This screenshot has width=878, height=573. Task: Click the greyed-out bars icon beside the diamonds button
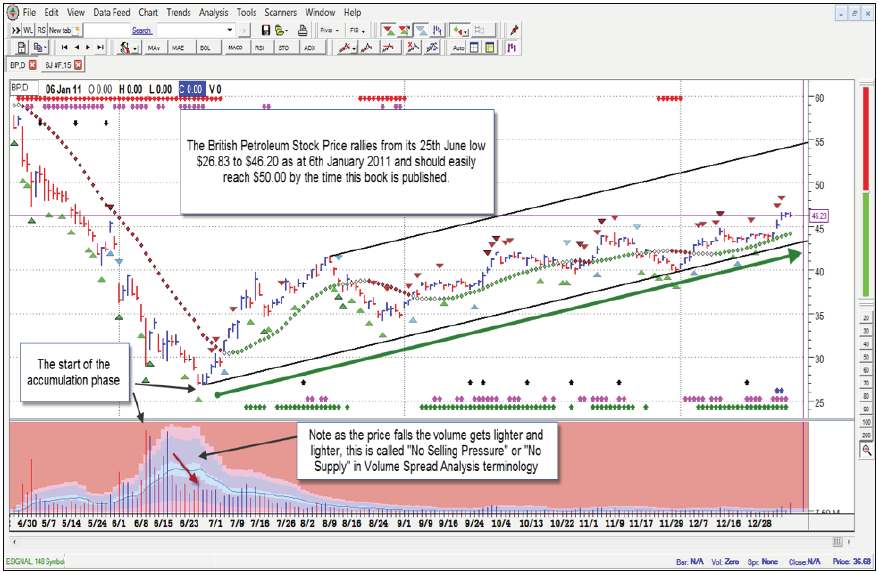coord(481,30)
